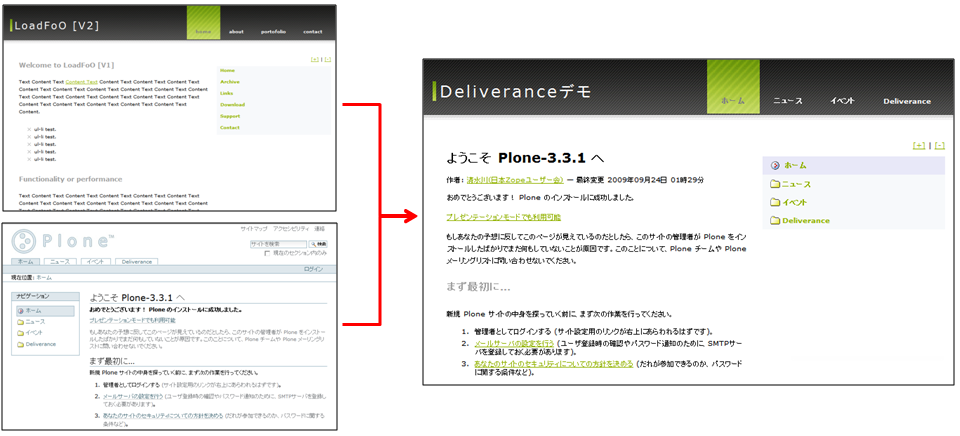The image size is (960, 436).
Task: Click the セキュリティ方針 link on the Plone page
Action: (163, 416)
